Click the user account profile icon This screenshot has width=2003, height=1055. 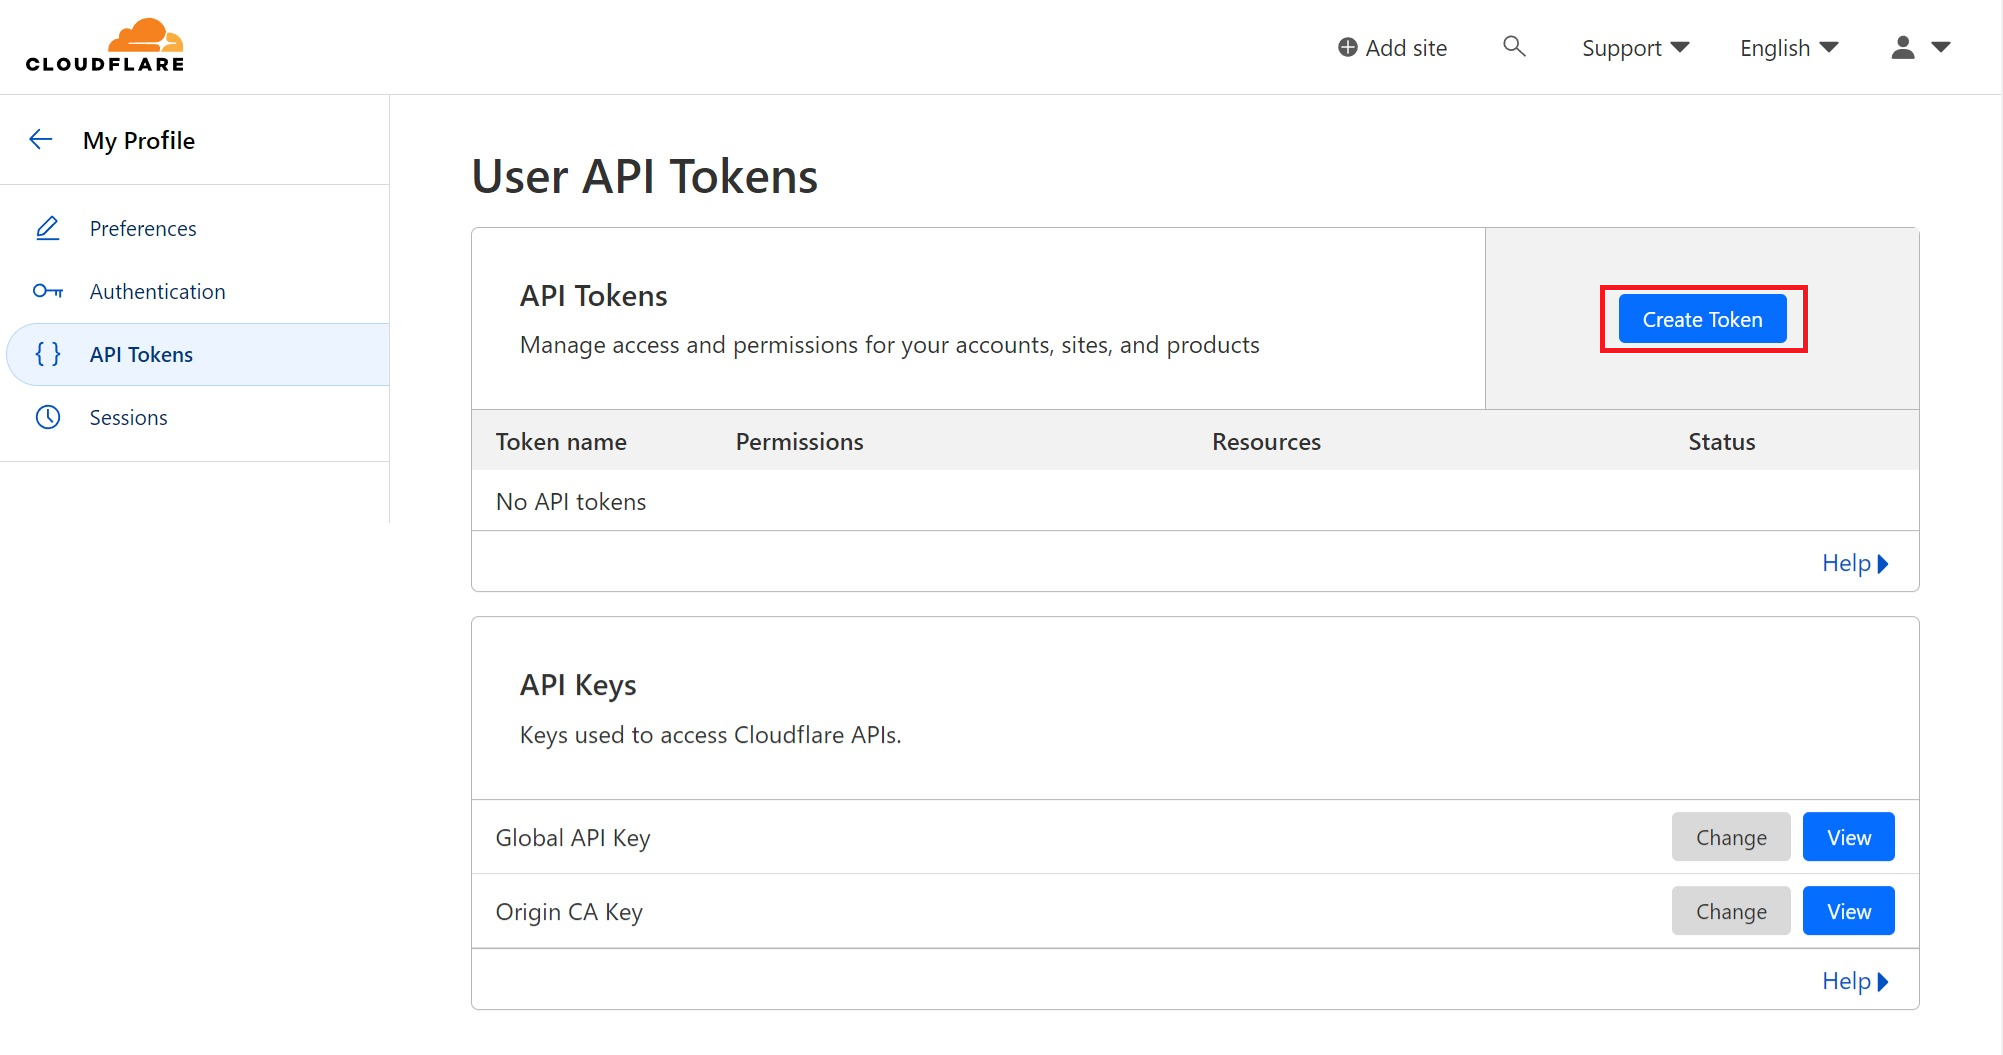(1901, 47)
